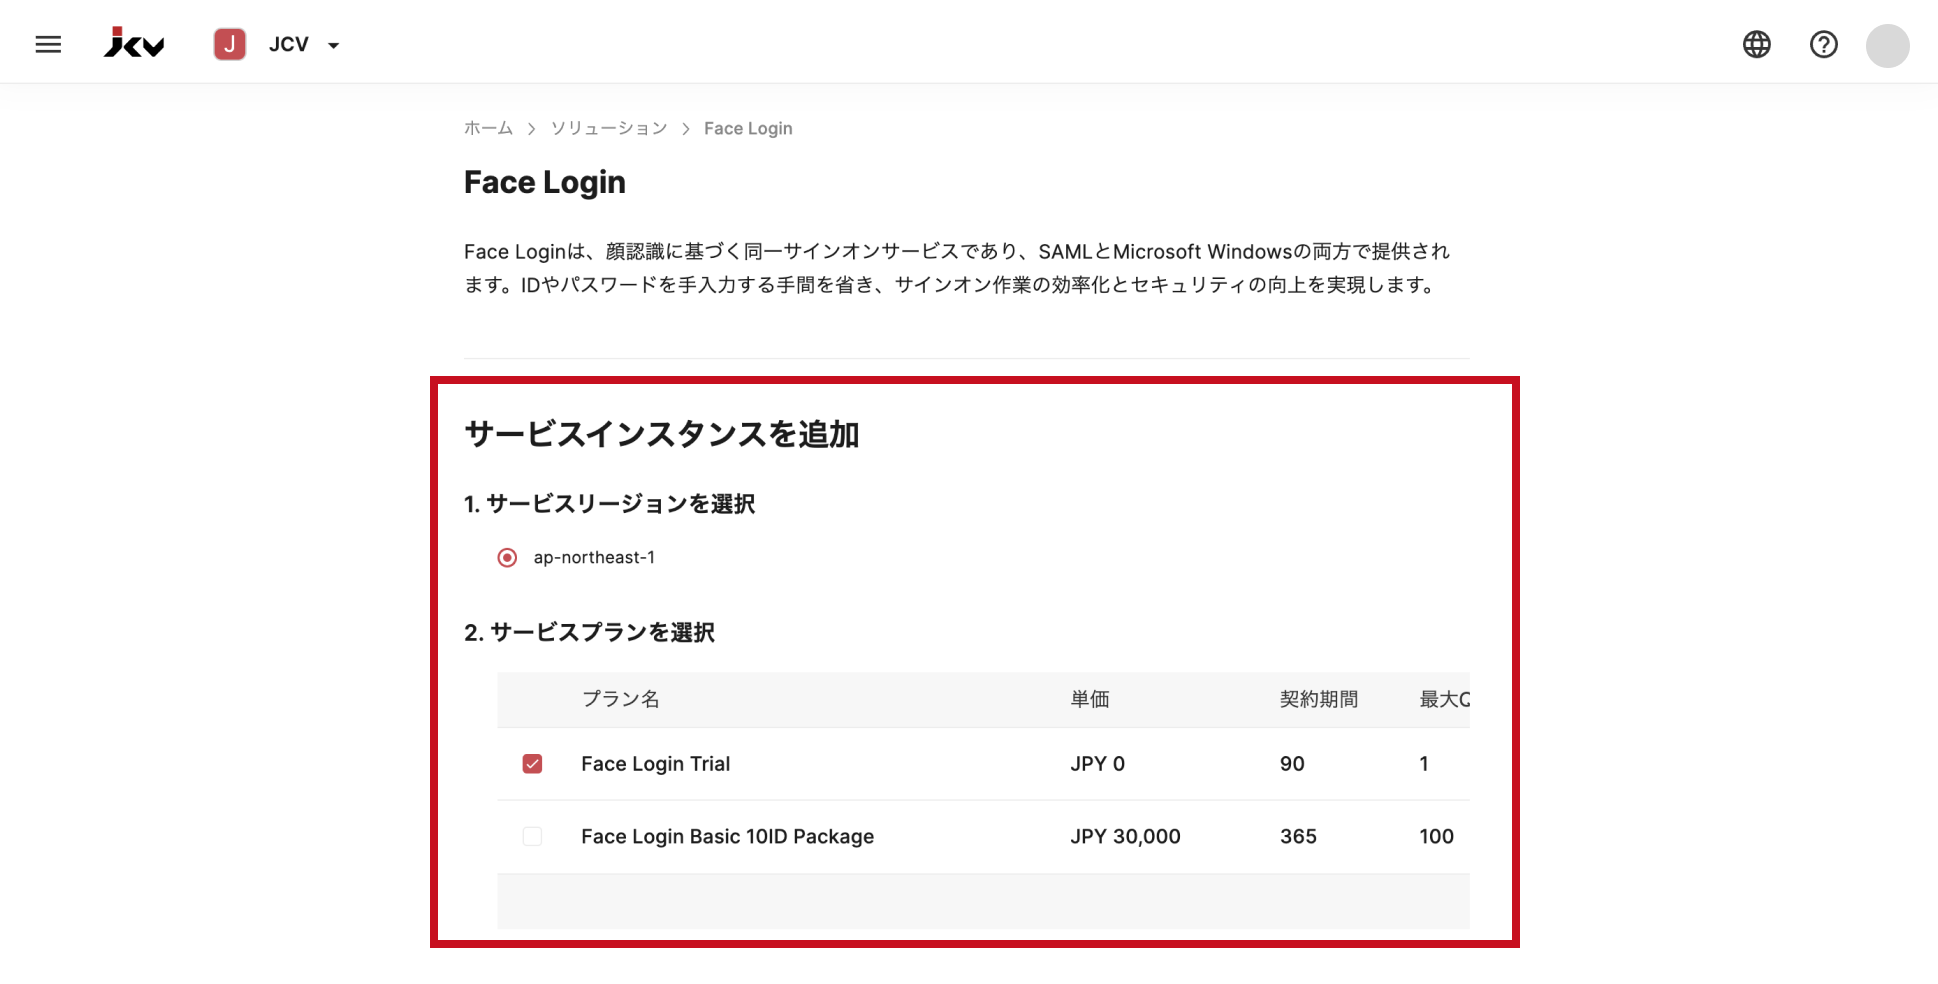Go to ホーム breadcrumb
Screen dimensions: 1938x984
[x=488, y=128]
